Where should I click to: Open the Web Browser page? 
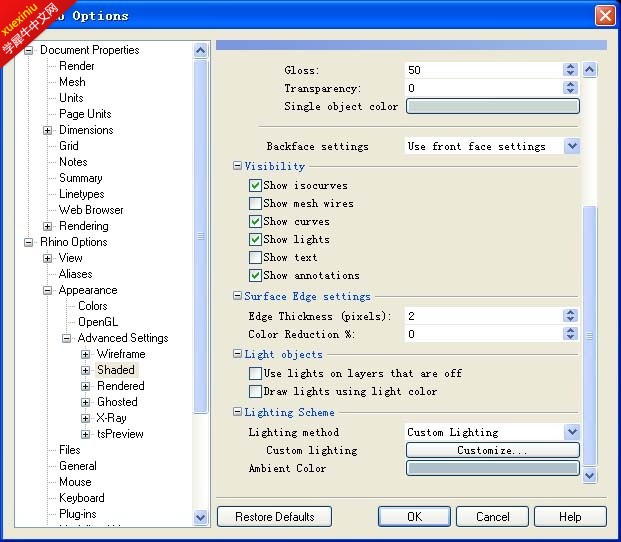(x=91, y=210)
